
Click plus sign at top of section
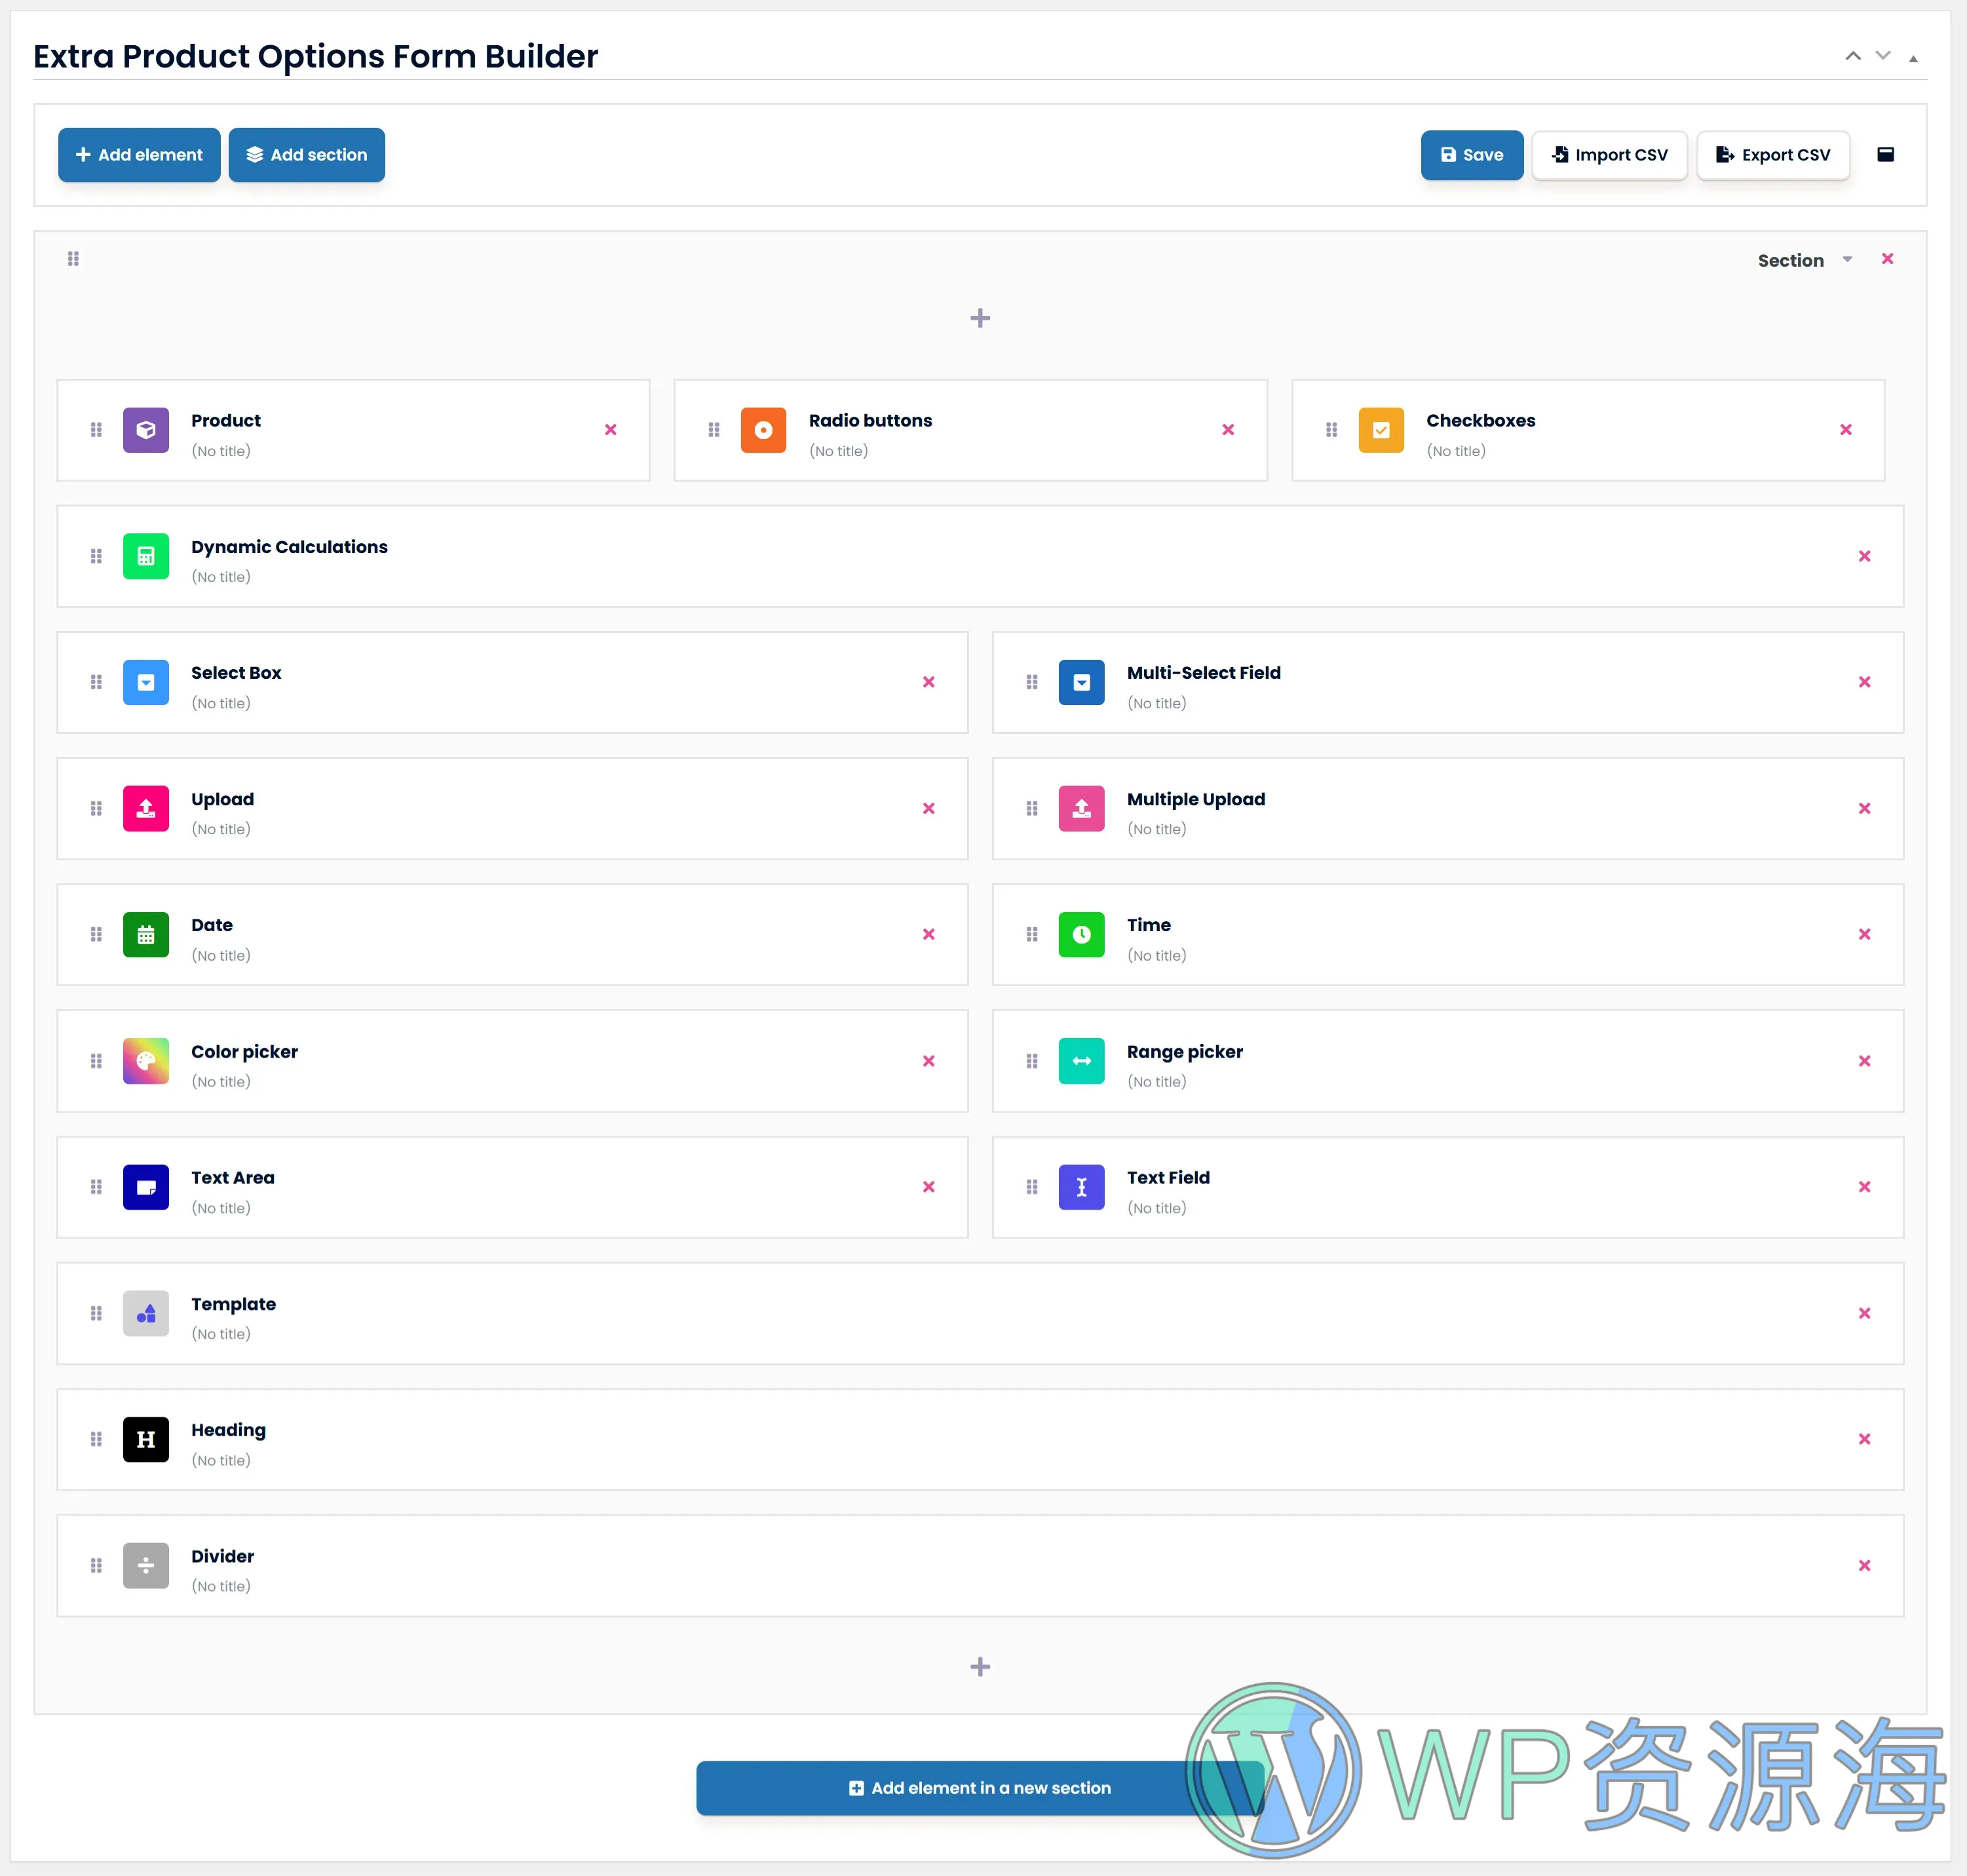coord(980,318)
